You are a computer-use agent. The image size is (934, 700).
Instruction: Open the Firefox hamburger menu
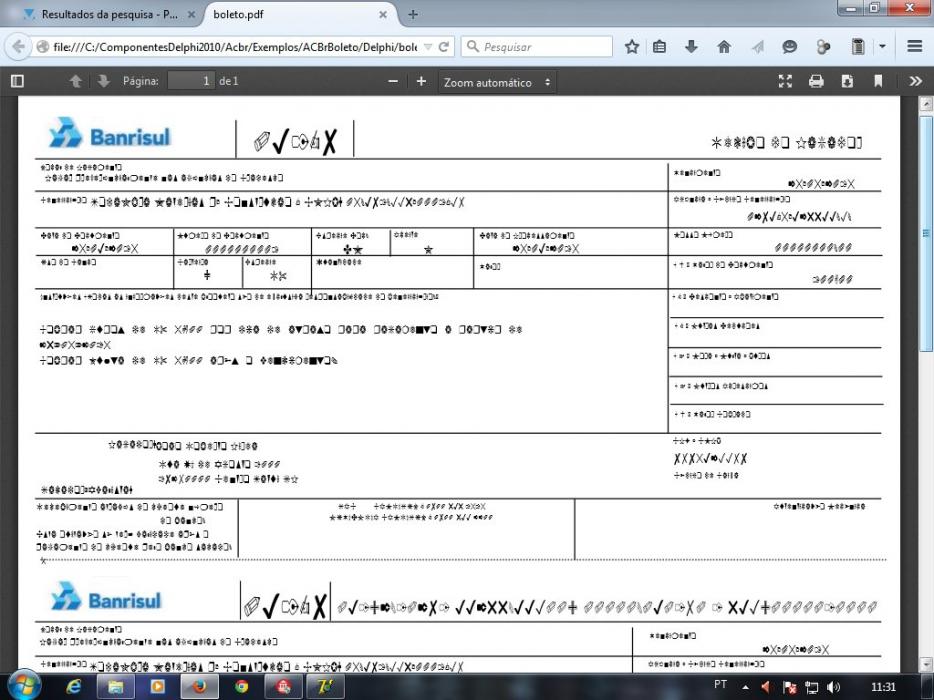pyautogui.click(x=915, y=46)
